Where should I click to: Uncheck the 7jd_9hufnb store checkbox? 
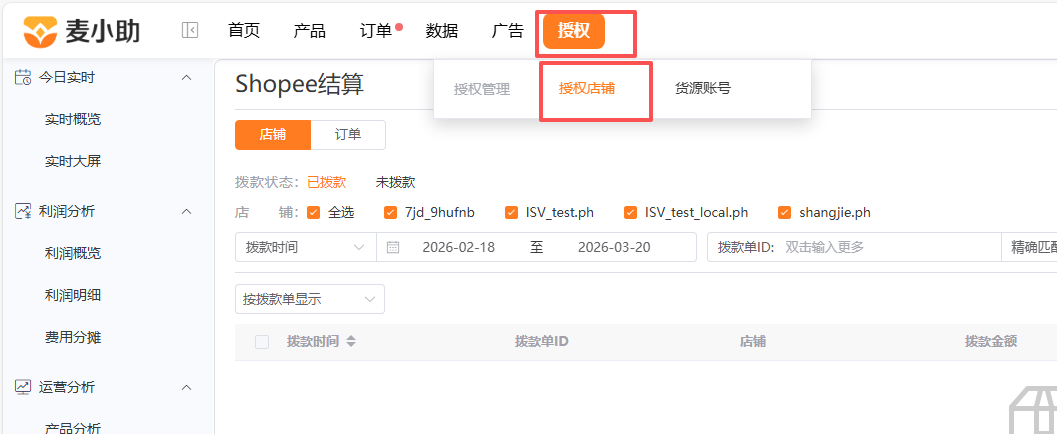click(x=390, y=213)
